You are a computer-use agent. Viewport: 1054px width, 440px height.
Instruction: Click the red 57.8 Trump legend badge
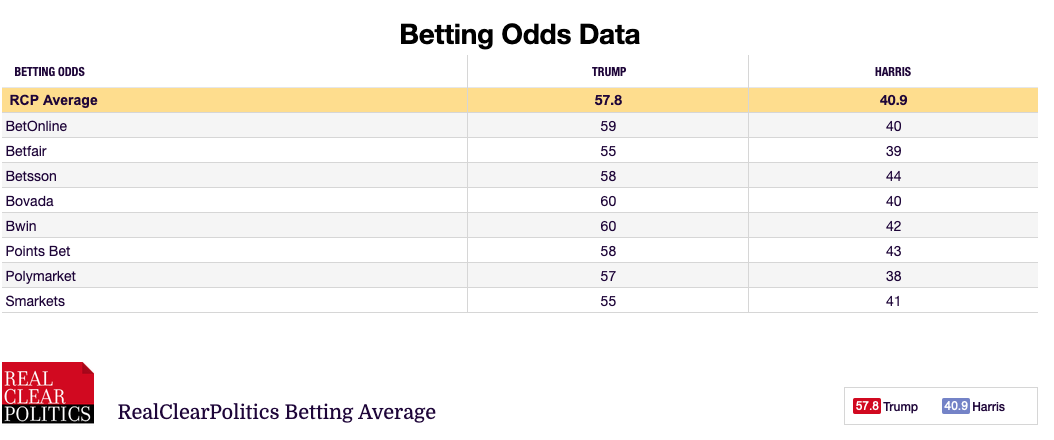[x=866, y=406]
